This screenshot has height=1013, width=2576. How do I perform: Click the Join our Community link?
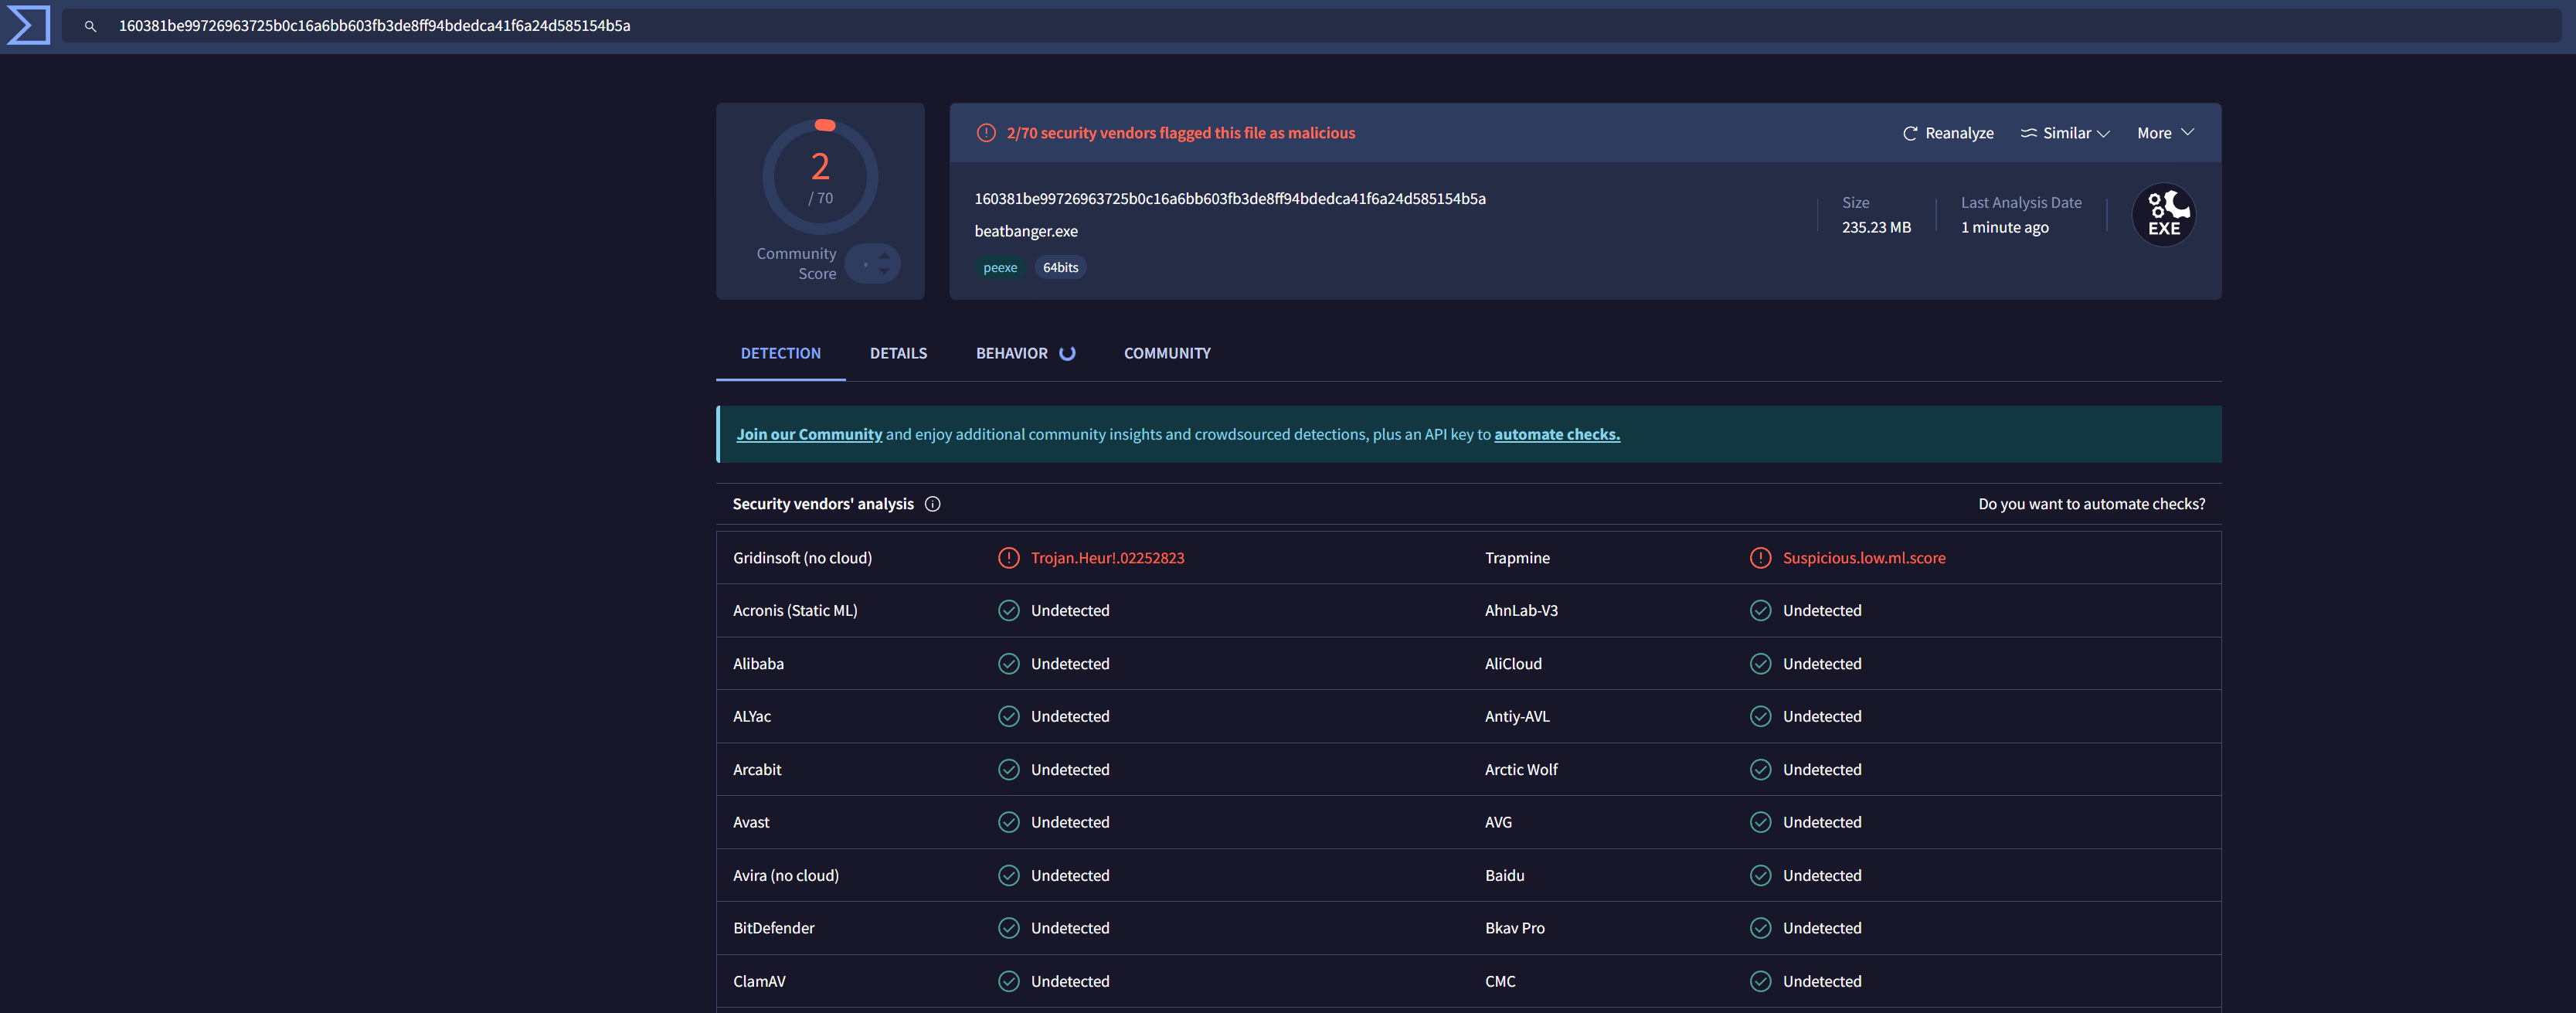point(809,434)
